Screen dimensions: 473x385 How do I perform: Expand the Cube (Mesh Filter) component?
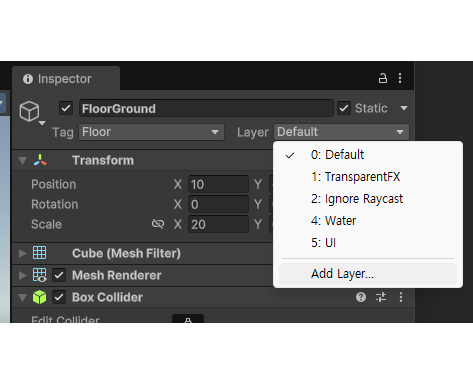coord(23,253)
